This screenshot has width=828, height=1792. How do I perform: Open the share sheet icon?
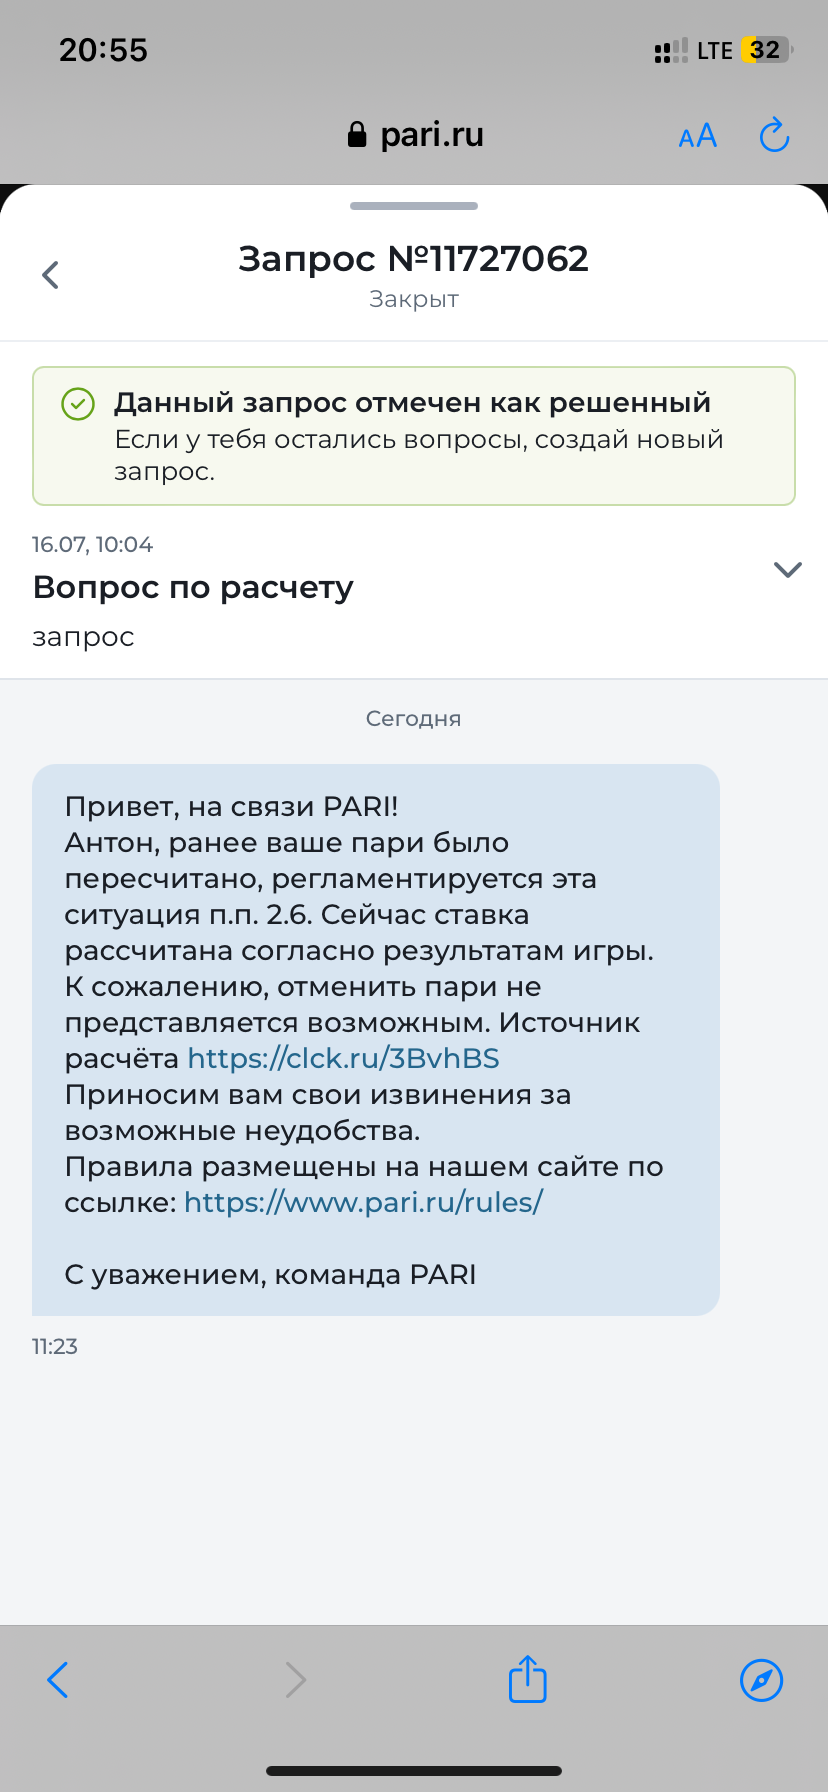(527, 1679)
